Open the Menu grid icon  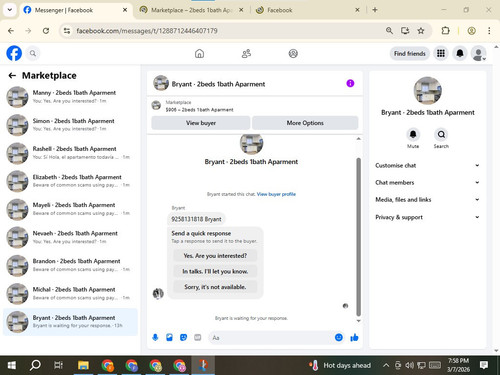(441, 53)
